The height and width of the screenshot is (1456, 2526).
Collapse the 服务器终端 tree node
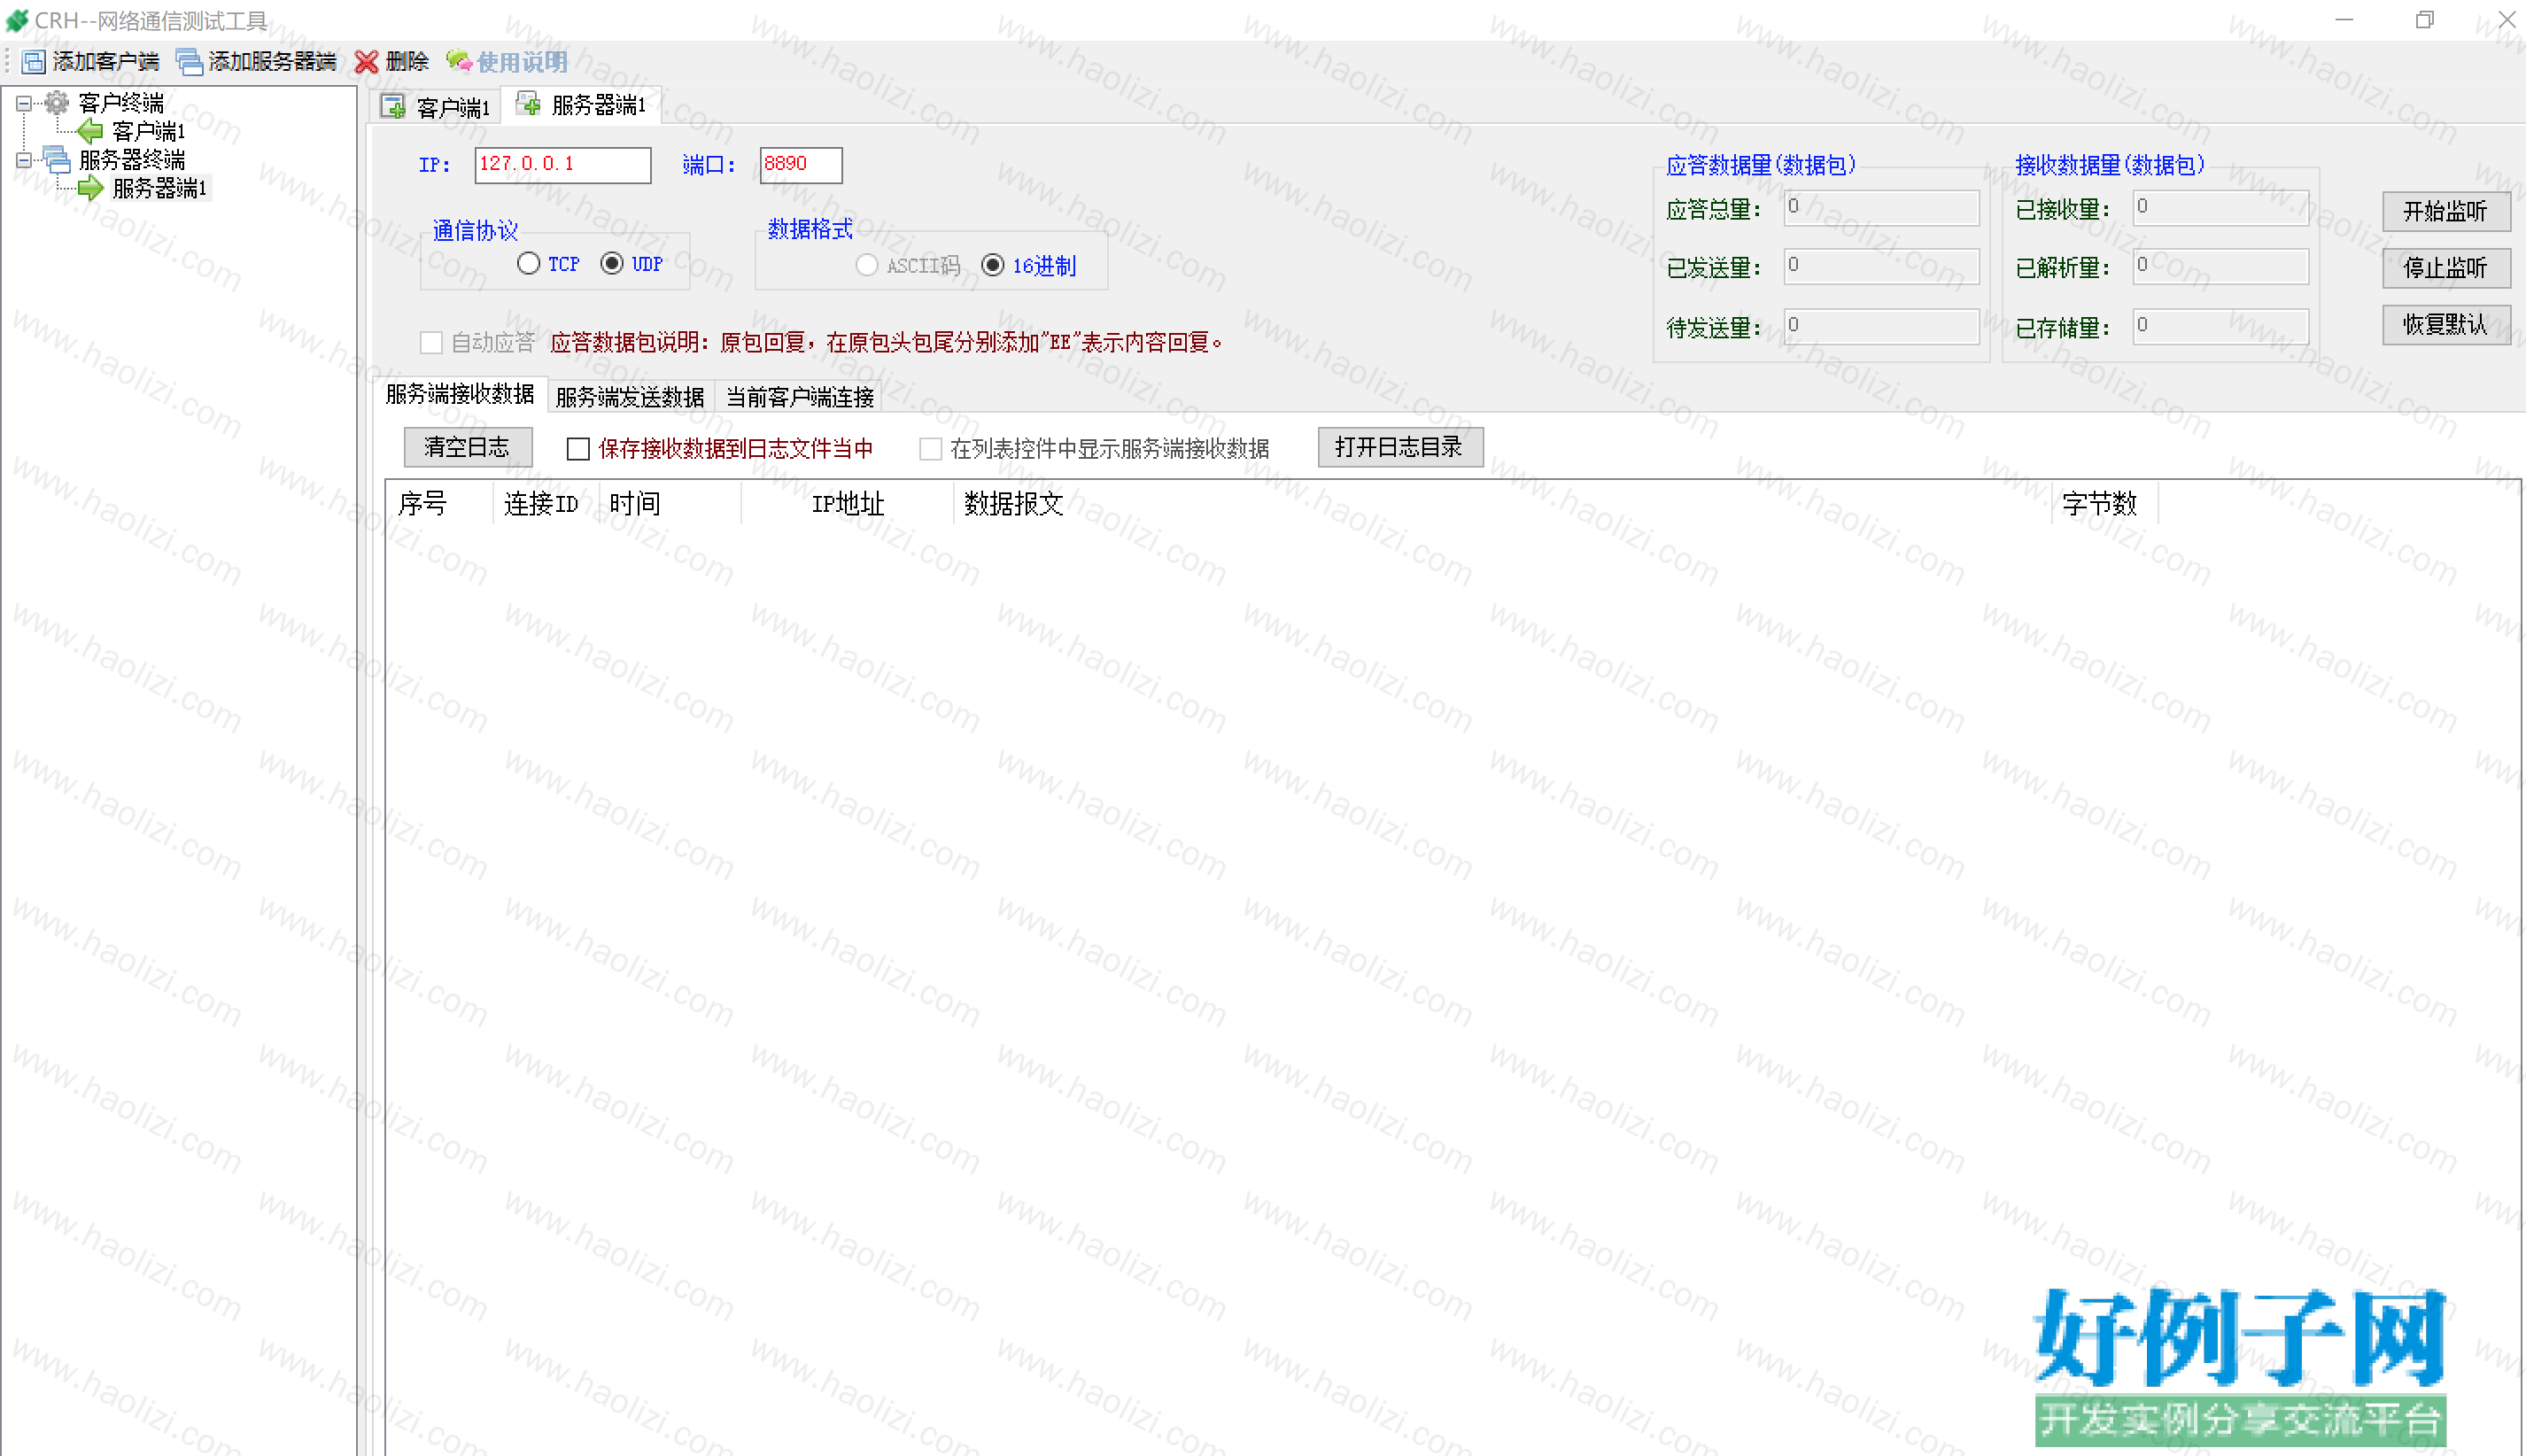[x=24, y=160]
